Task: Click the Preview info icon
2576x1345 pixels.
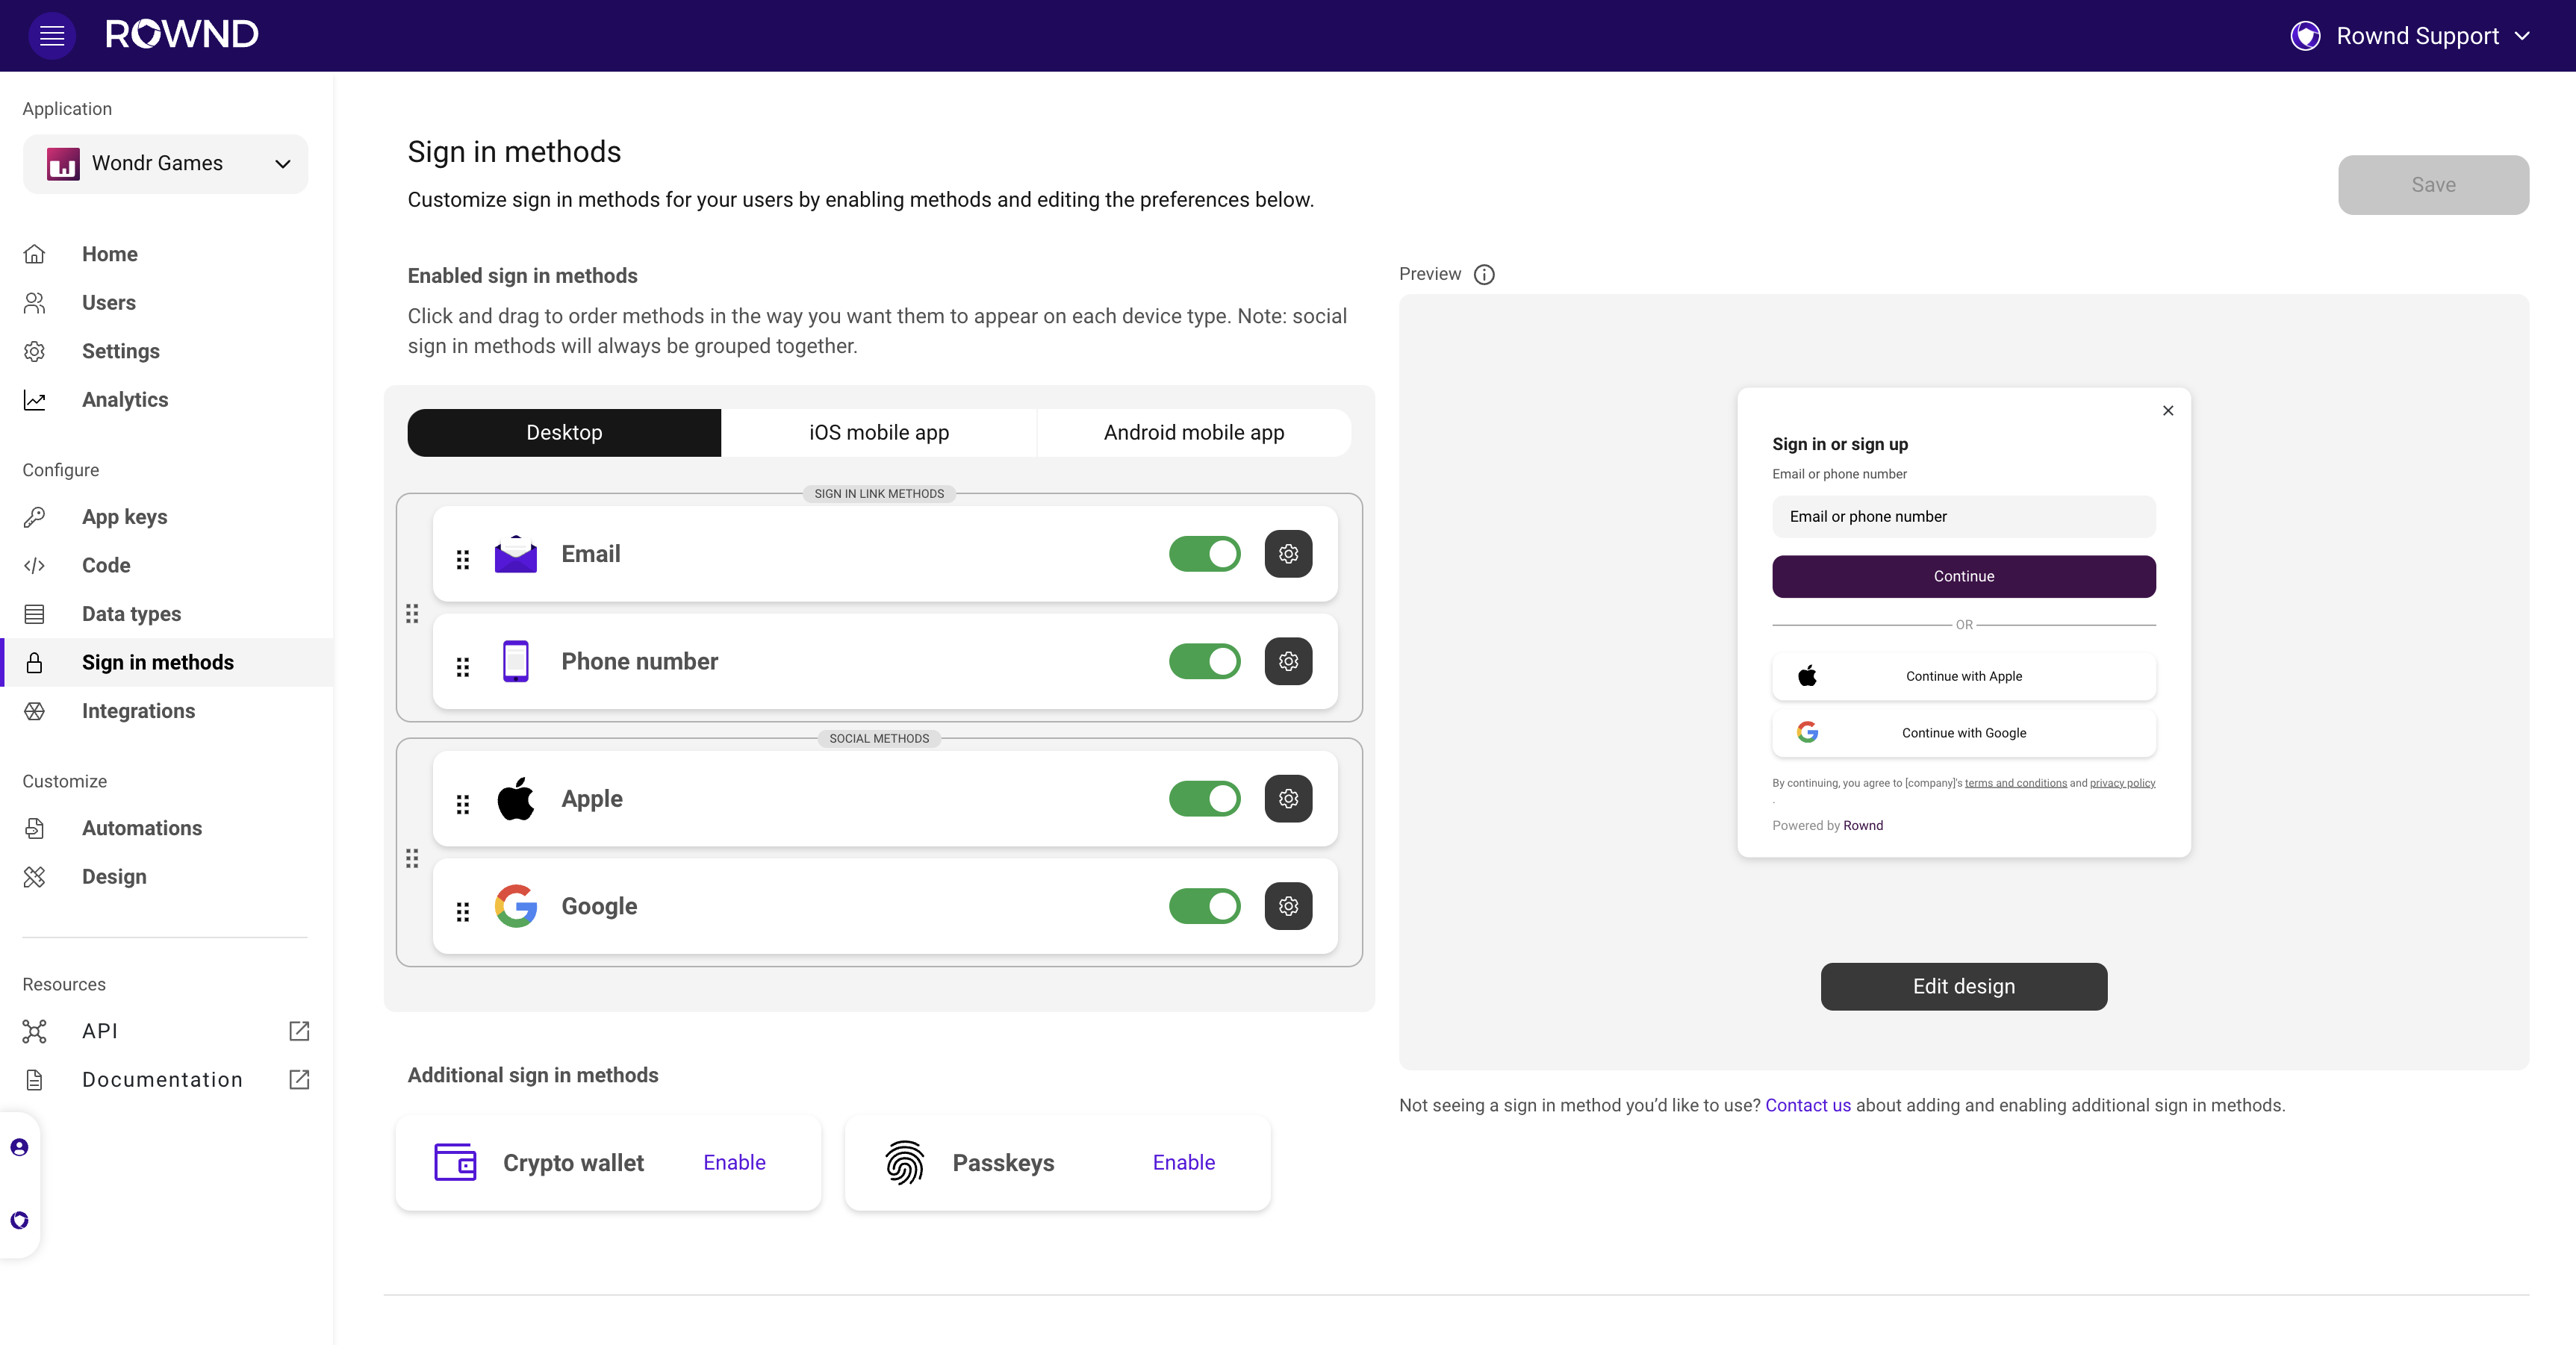Action: [1484, 274]
